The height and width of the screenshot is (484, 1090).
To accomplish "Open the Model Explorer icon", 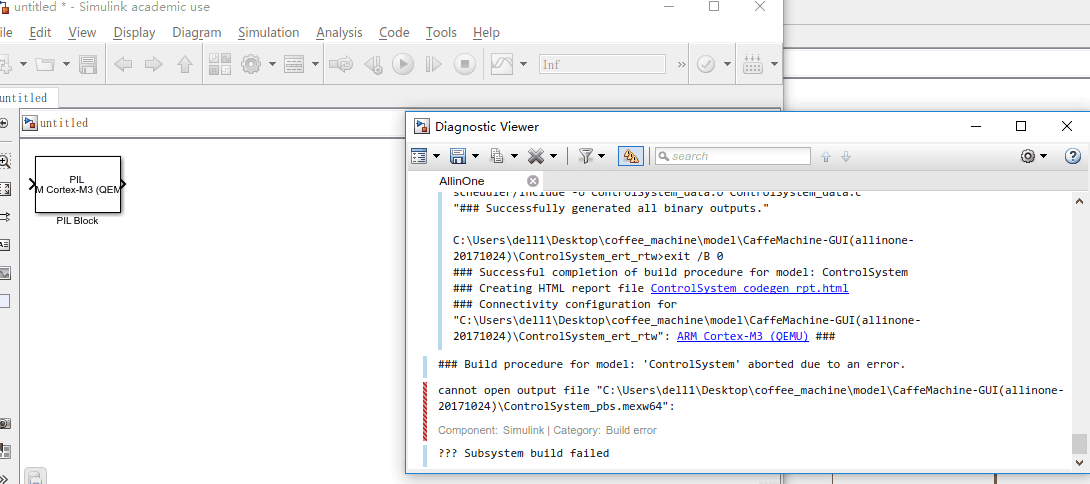I will [294, 65].
